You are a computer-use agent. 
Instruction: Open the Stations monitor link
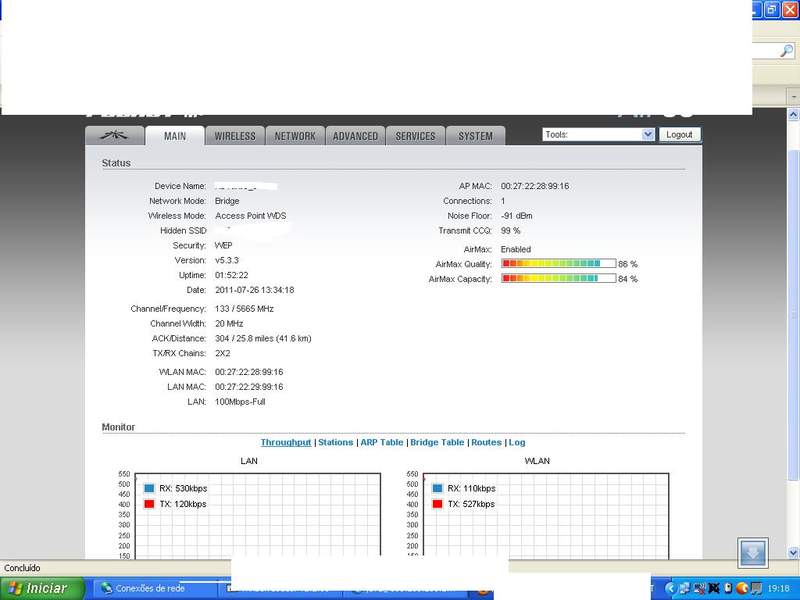tap(336, 442)
